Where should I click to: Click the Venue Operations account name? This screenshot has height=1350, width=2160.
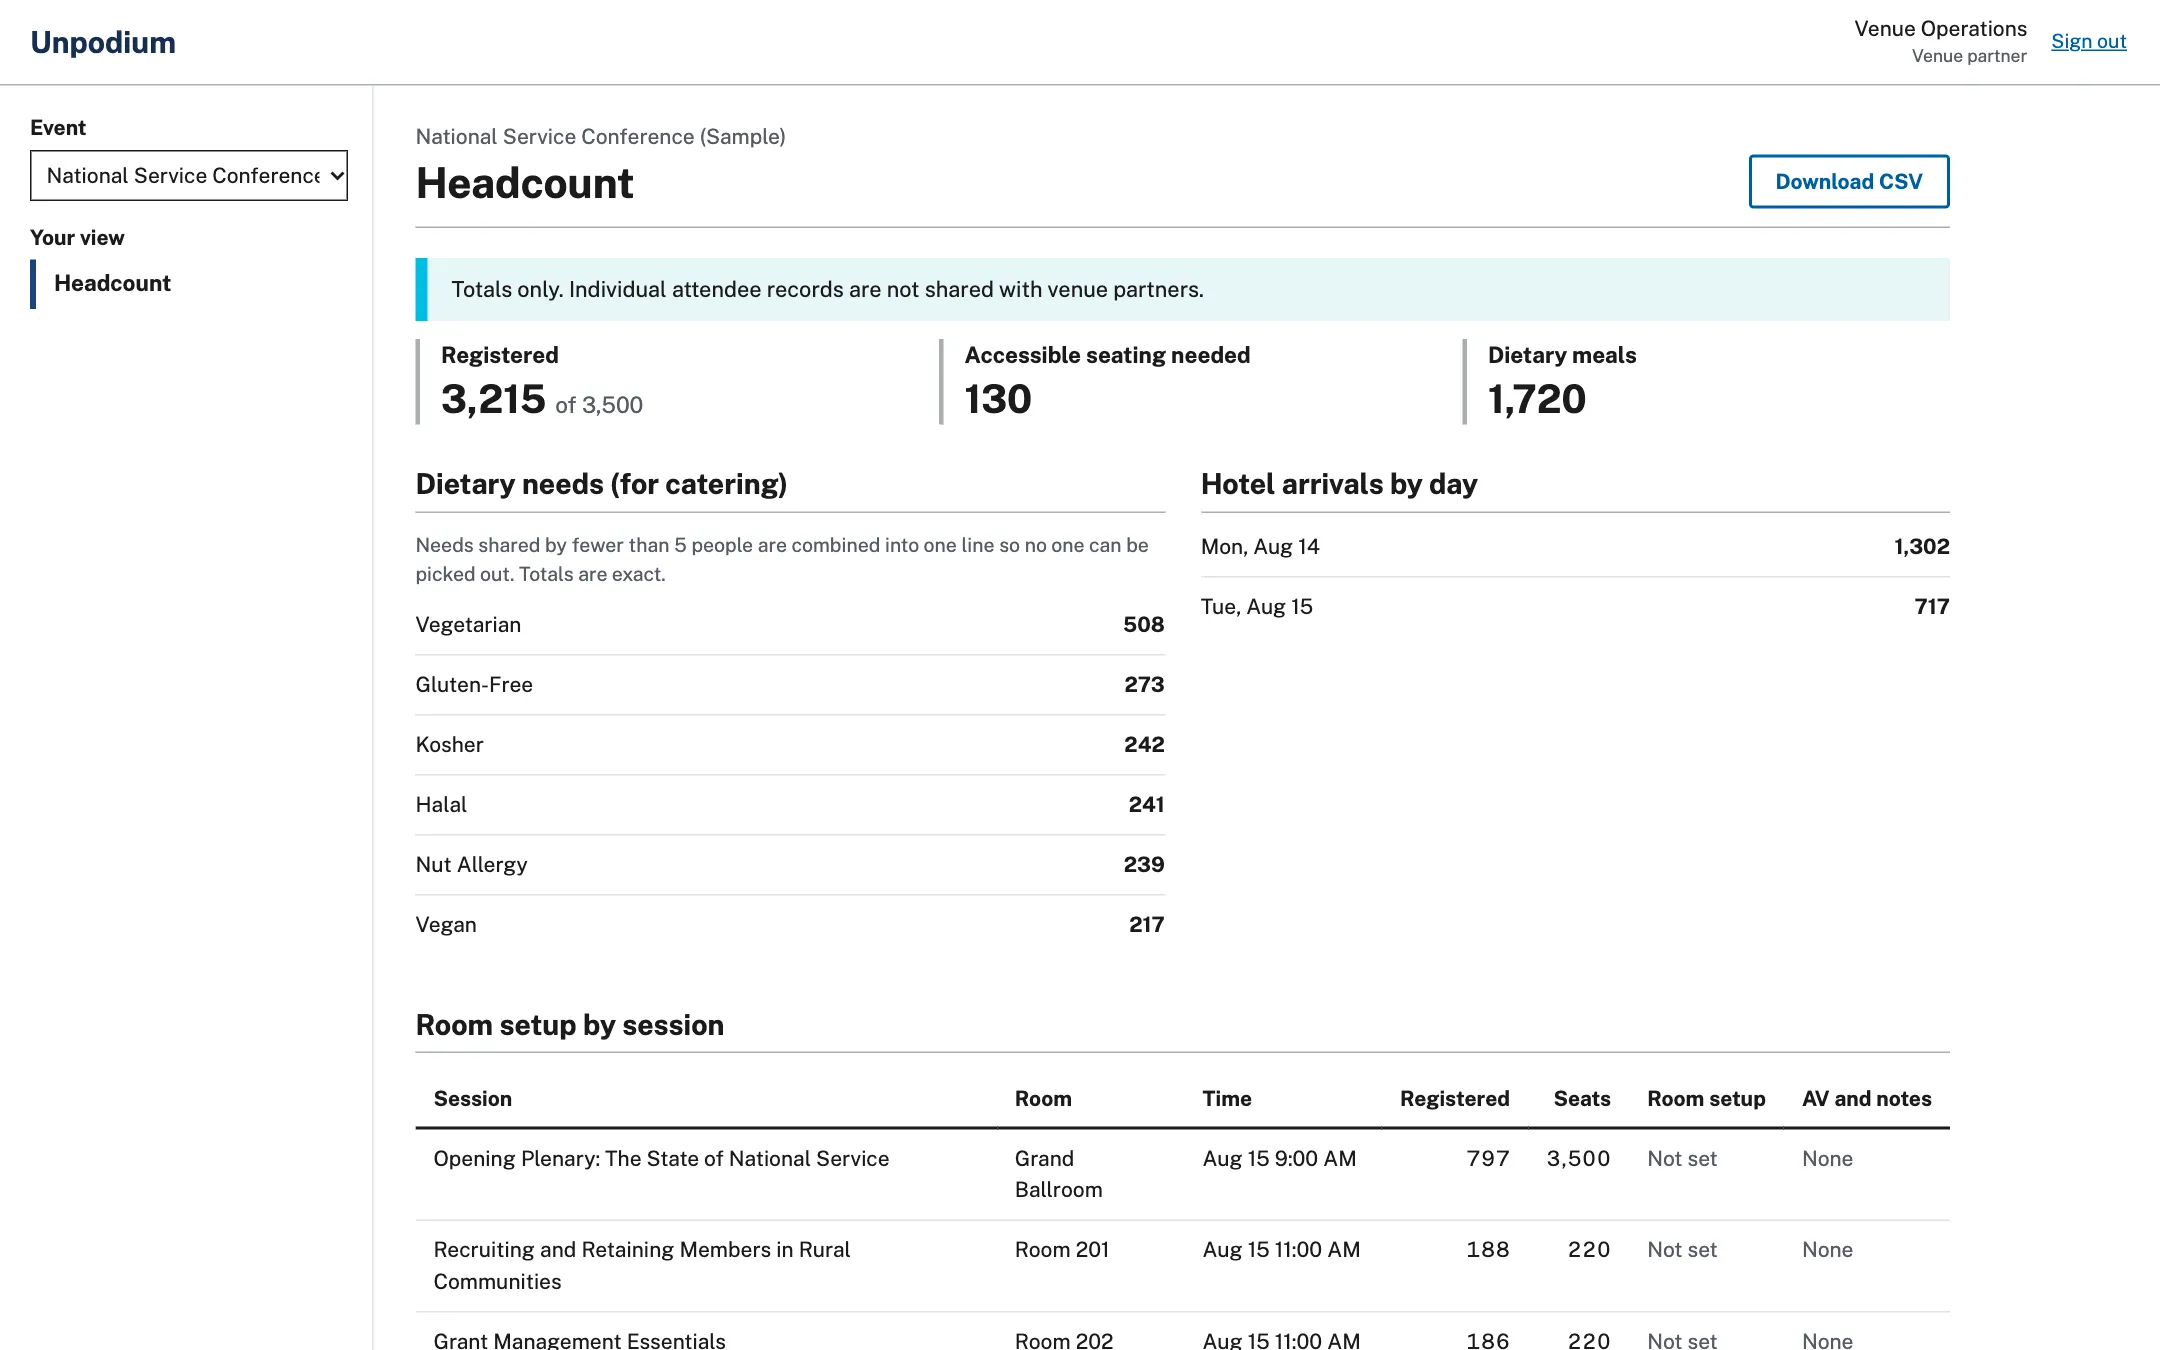point(1940,29)
